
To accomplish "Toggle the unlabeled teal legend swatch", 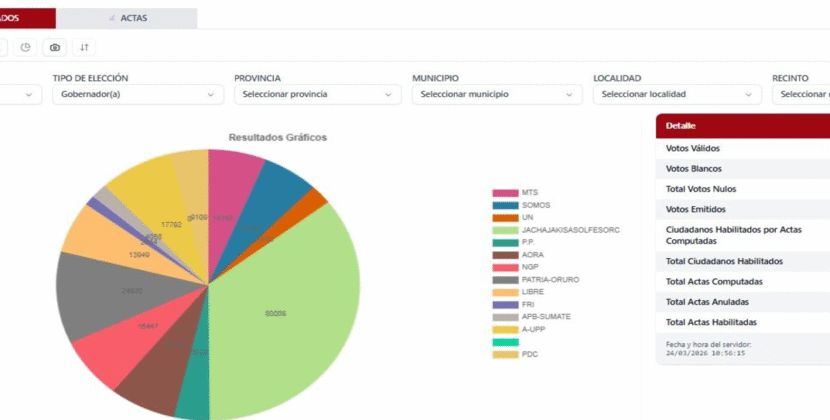I will pyautogui.click(x=505, y=342).
